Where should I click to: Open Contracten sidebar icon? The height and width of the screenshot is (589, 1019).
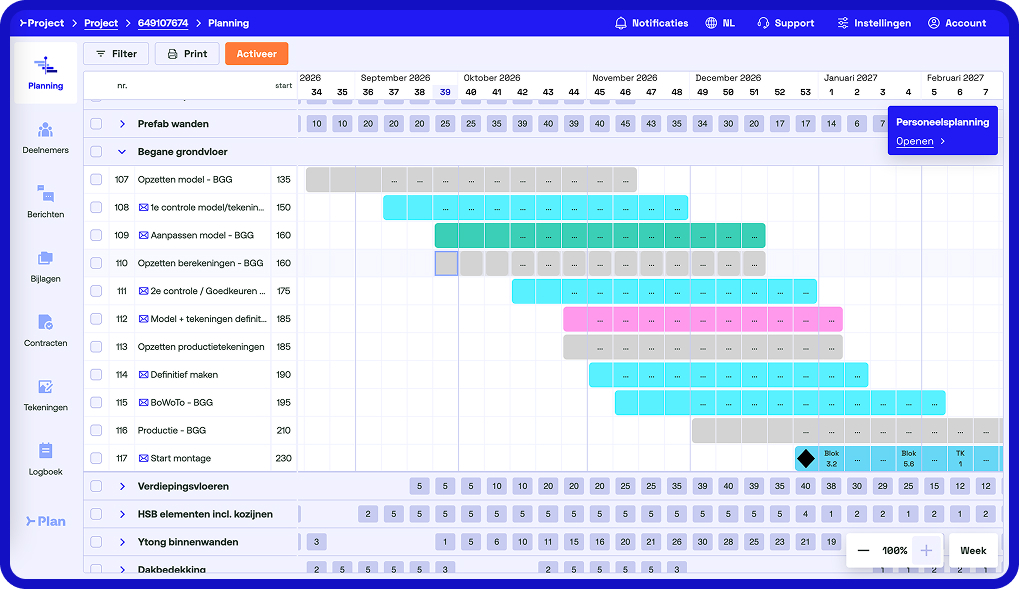point(45,322)
